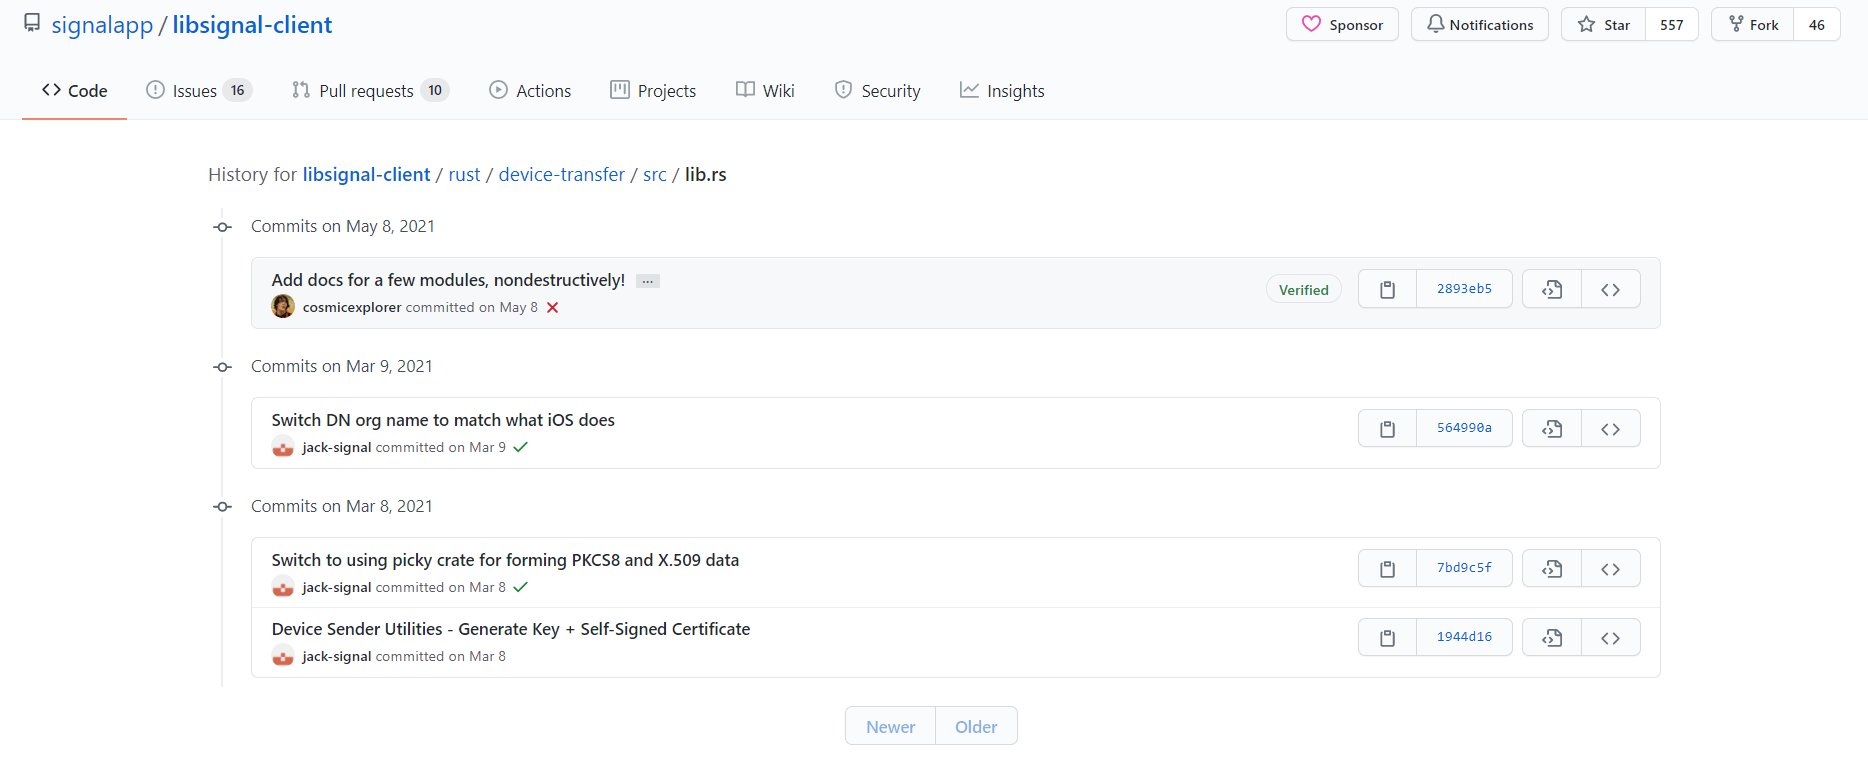This screenshot has height=759, width=1868.
Task: Open the Issues tab
Action: pos(199,90)
